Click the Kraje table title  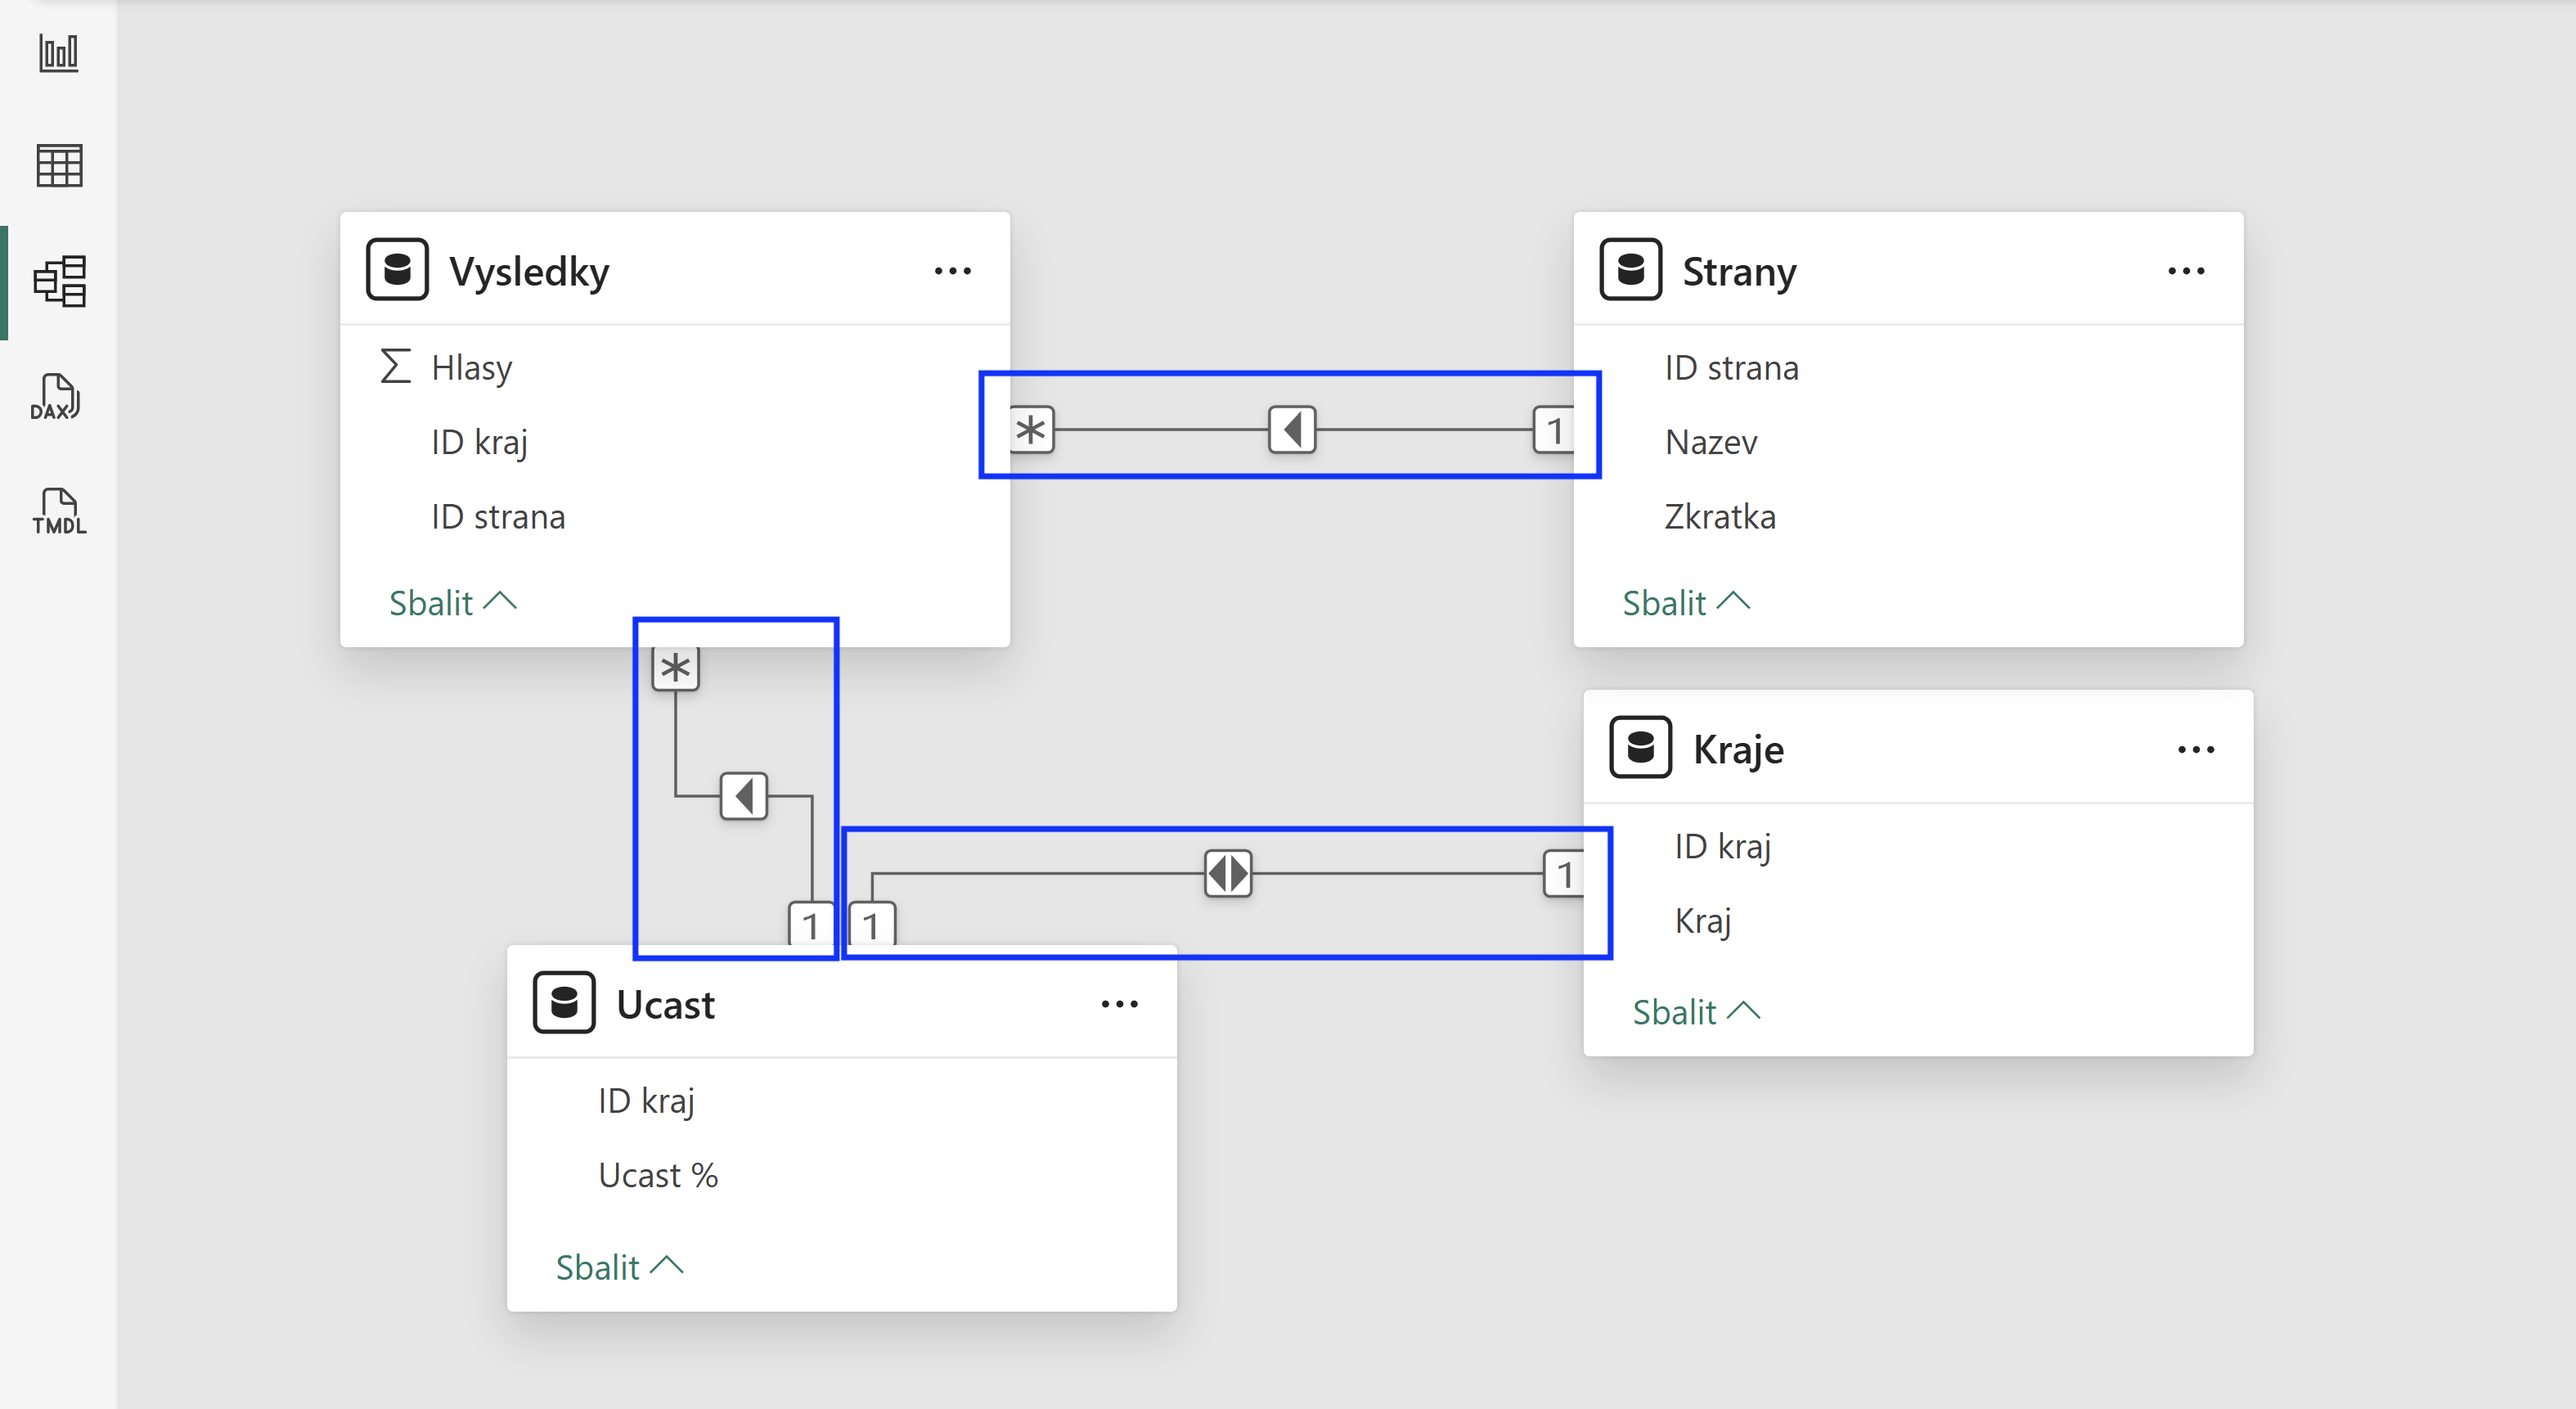[x=1738, y=749]
